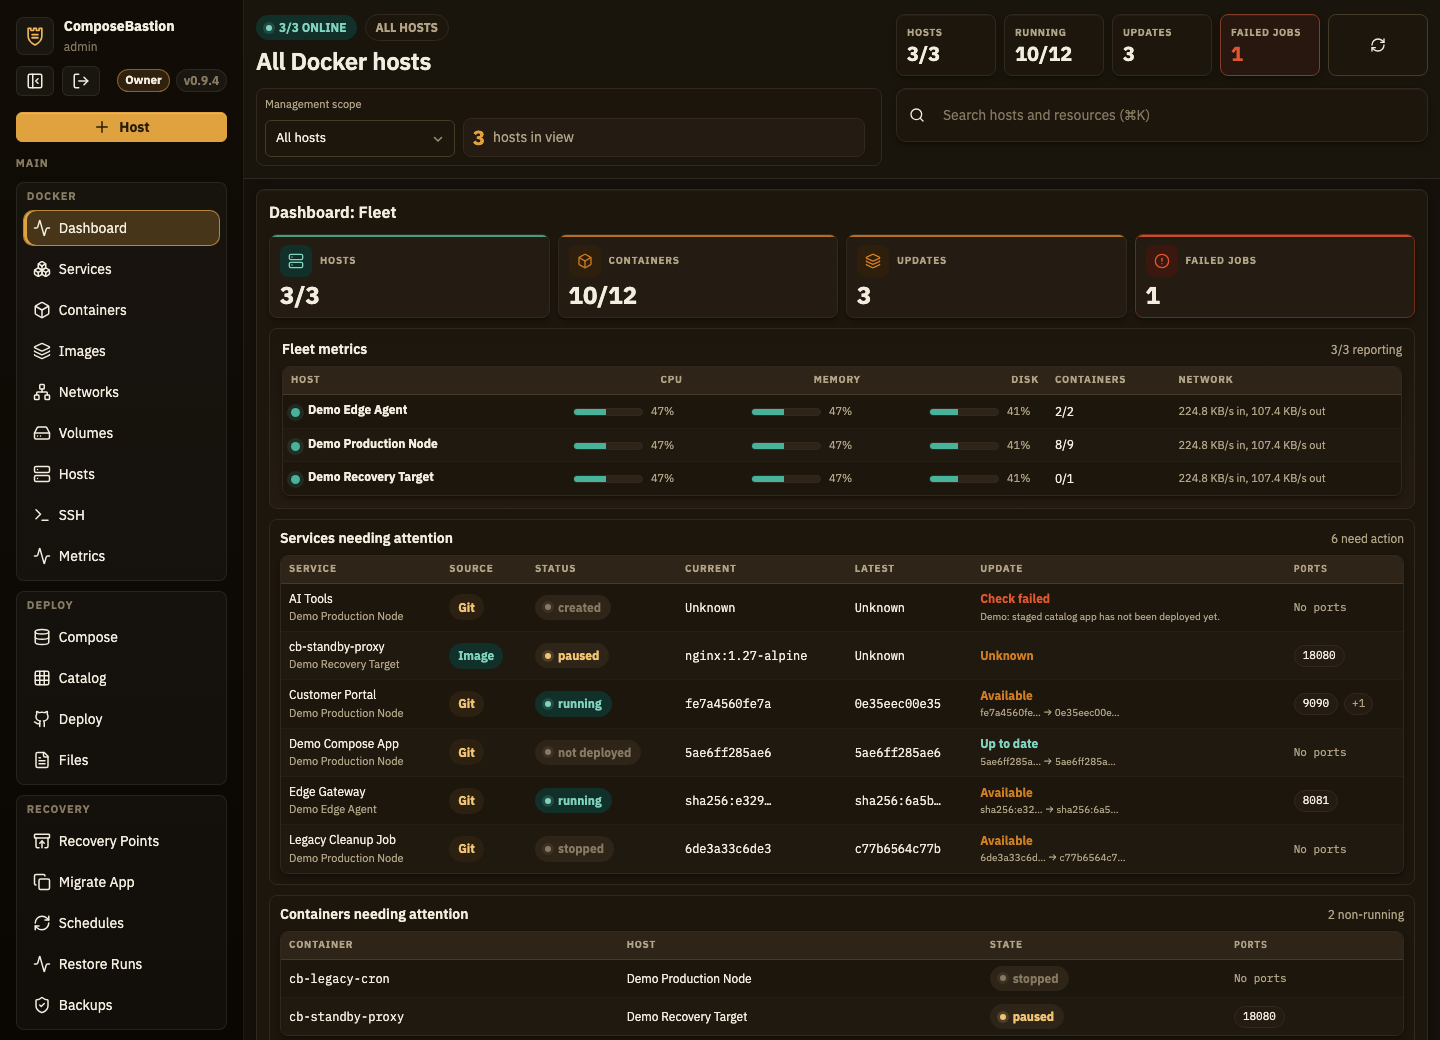
Task: Click the Updates card layers icon
Action: pyautogui.click(x=873, y=261)
